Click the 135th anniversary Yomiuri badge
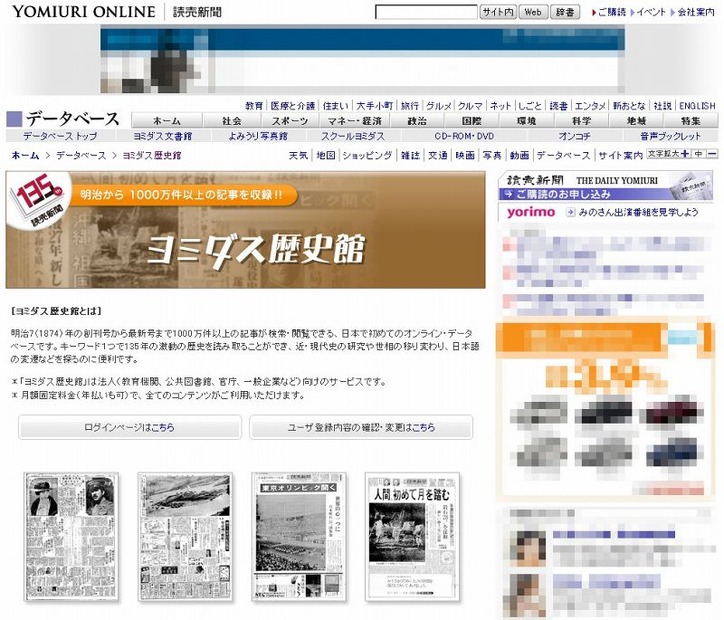This screenshot has height=620, width=724. [38, 200]
